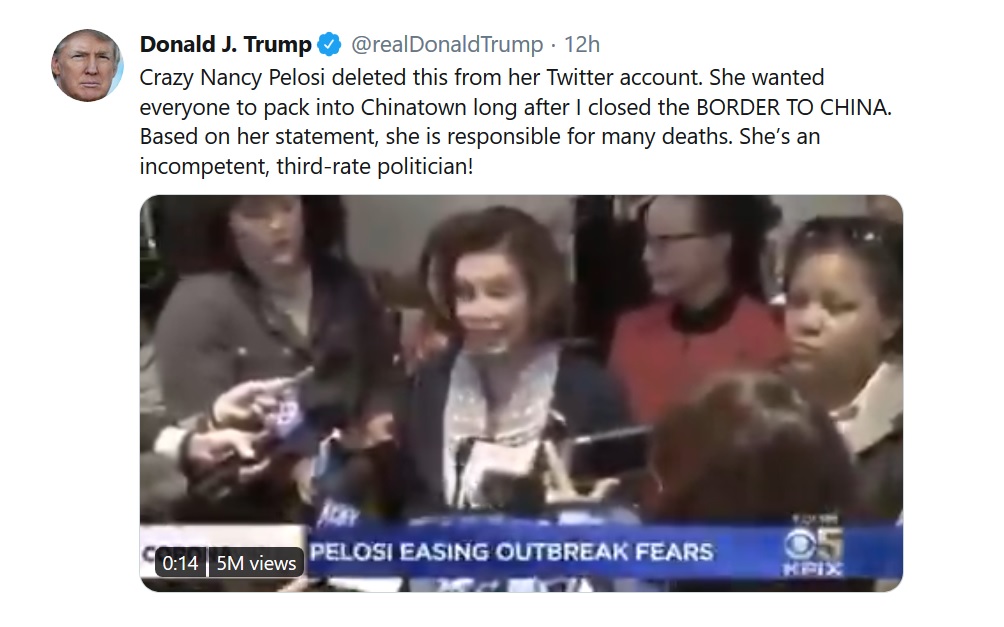Click the 5M views counter
This screenshot has height=627, width=1004.
256,563
